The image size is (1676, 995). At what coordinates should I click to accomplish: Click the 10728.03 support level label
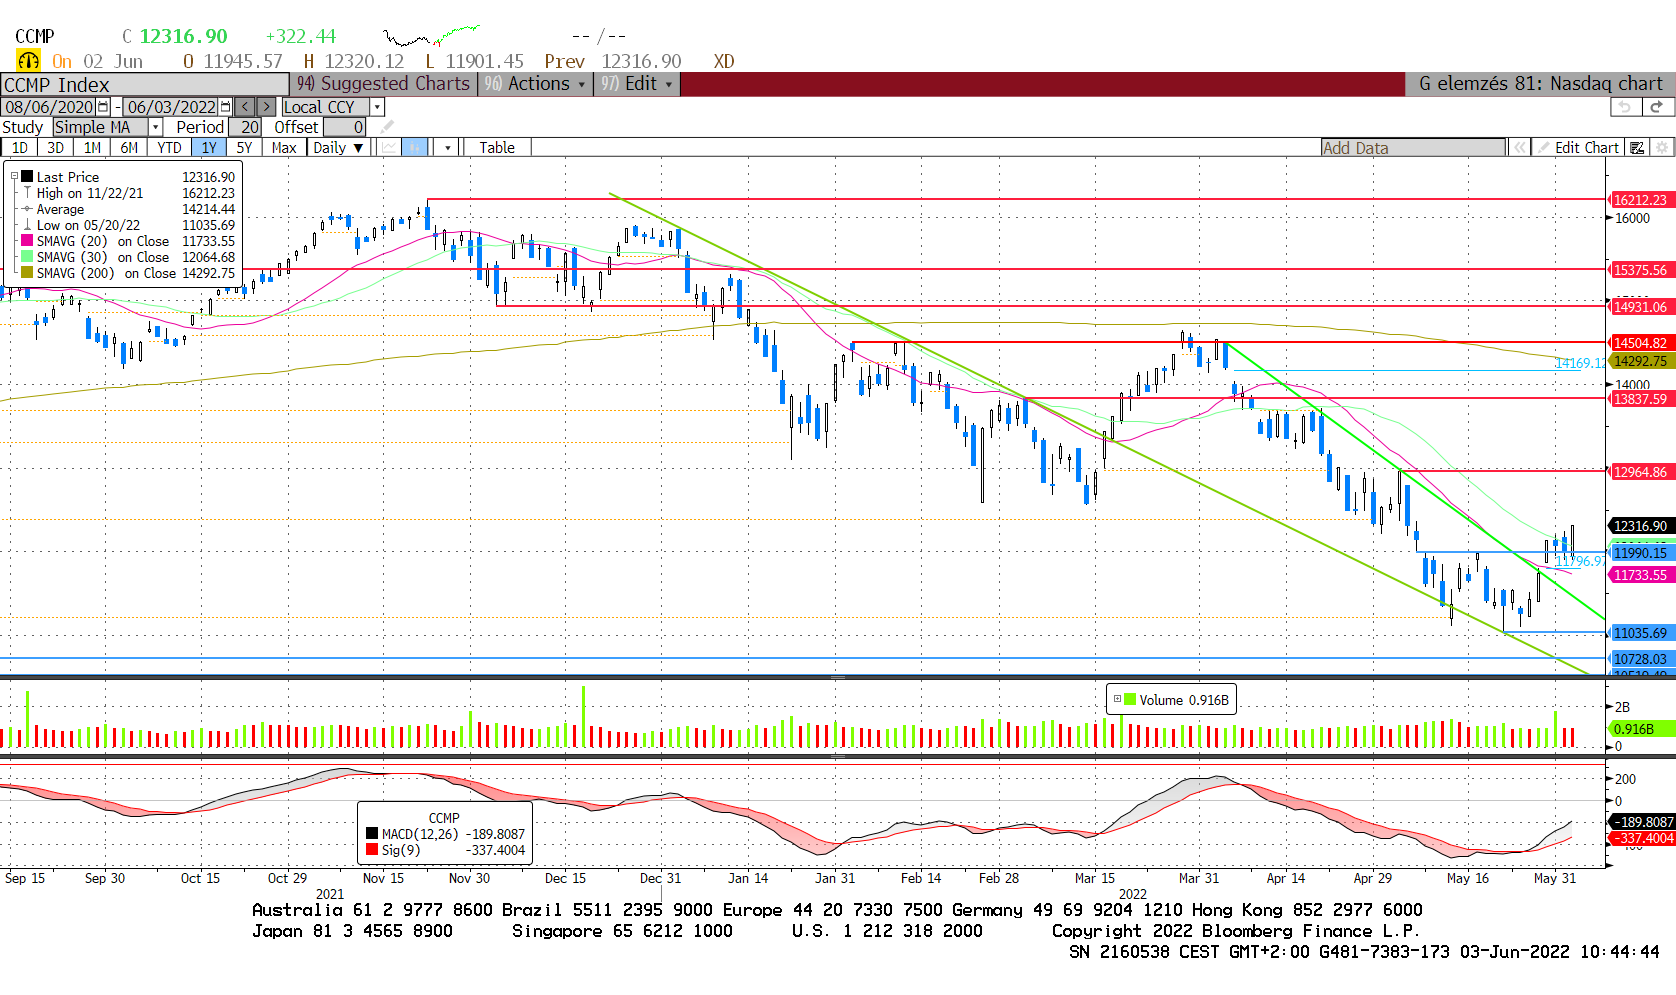1640,659
